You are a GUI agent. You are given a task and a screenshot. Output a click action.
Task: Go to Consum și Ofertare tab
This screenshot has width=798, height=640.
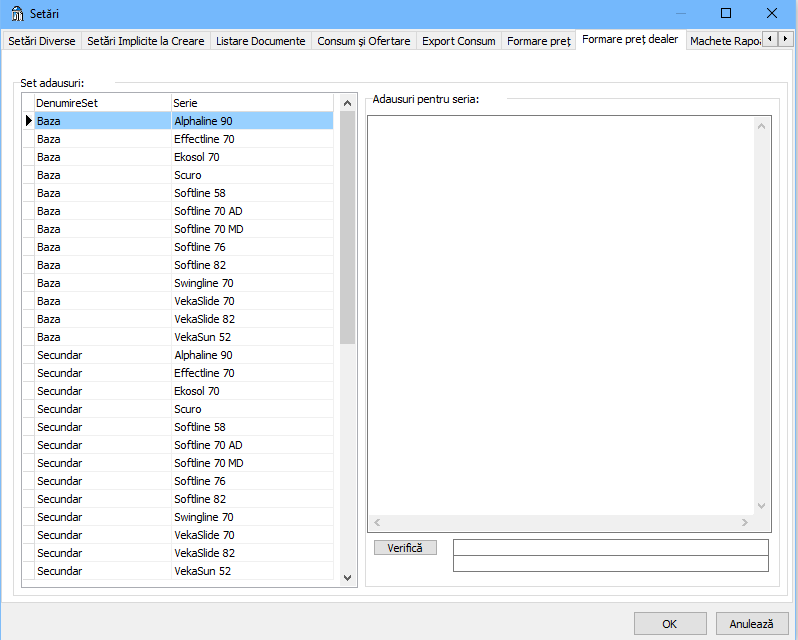click(x=363, y=41)
